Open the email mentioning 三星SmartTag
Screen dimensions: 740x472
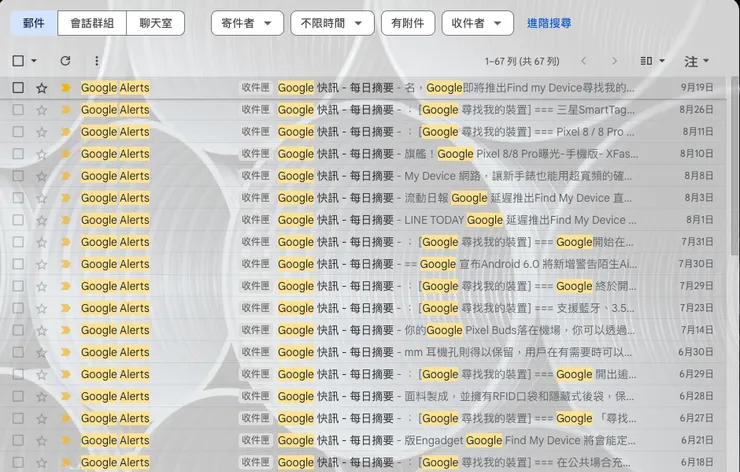click(x=363, y=110)
